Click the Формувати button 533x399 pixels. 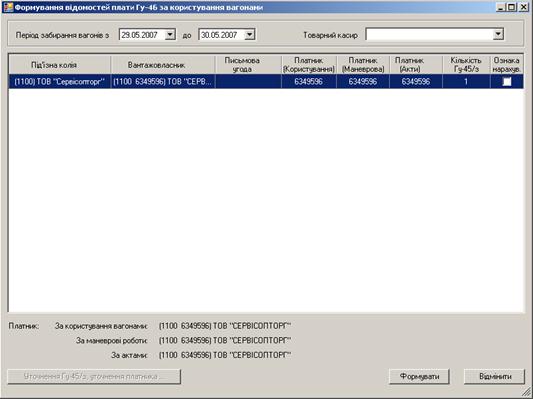coord(419,377)
